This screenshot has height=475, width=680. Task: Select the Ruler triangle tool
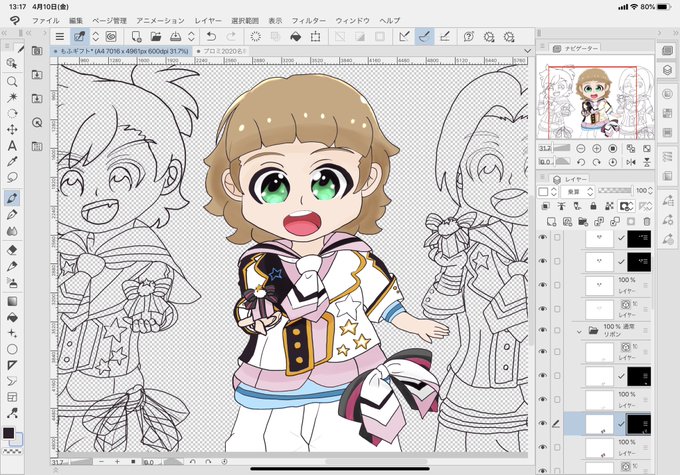click(12, 365)
